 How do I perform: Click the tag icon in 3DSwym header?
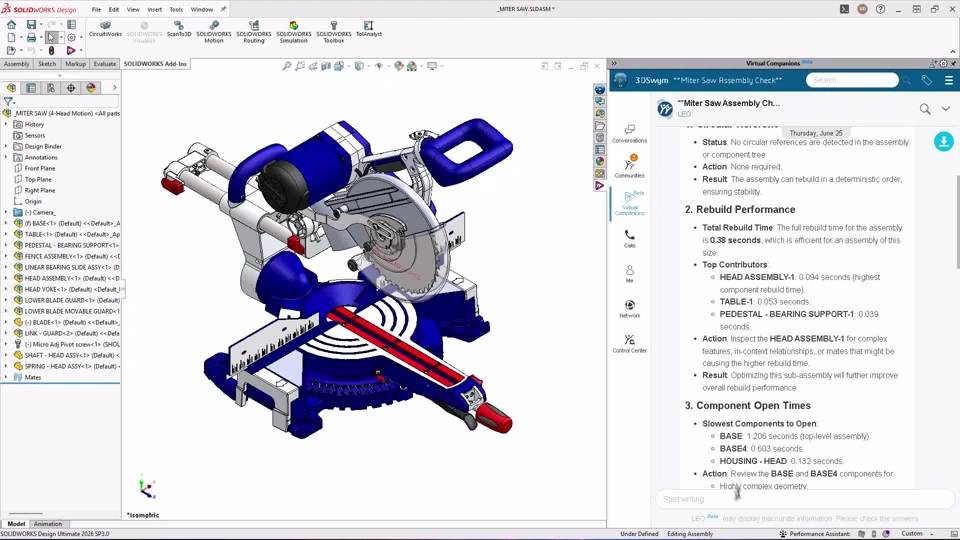[926, 80]
